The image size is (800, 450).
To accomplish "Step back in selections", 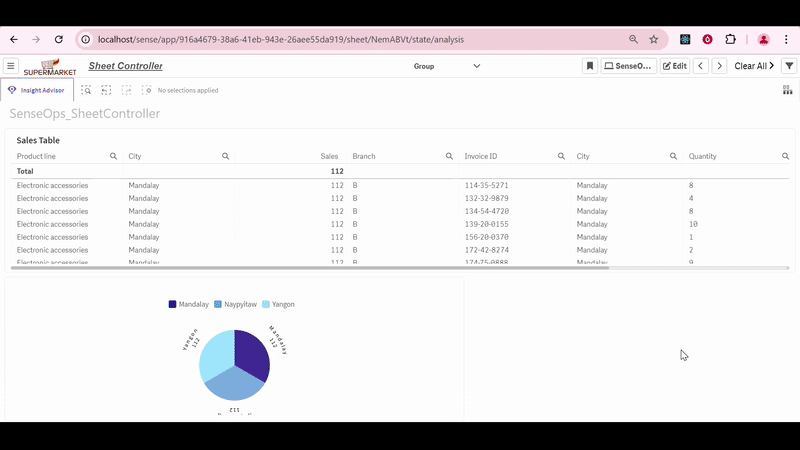I will [x=106, y=90].
